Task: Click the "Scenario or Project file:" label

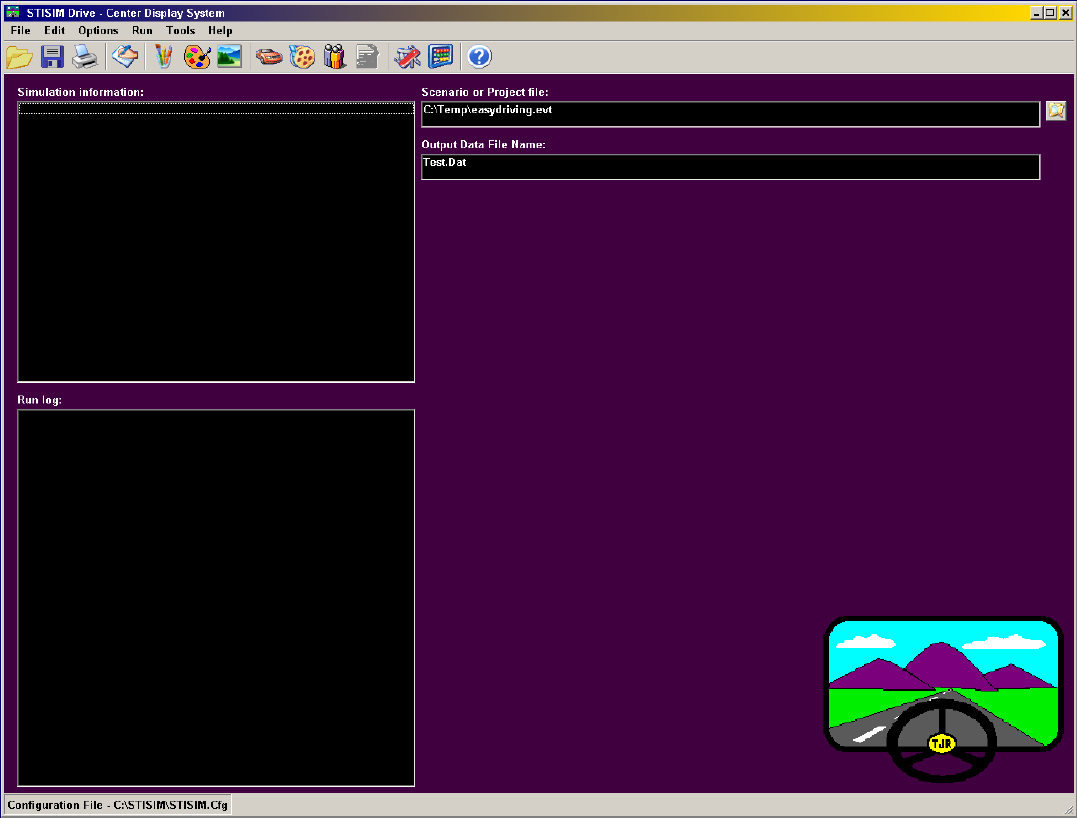Action: [x=485, y=92]
